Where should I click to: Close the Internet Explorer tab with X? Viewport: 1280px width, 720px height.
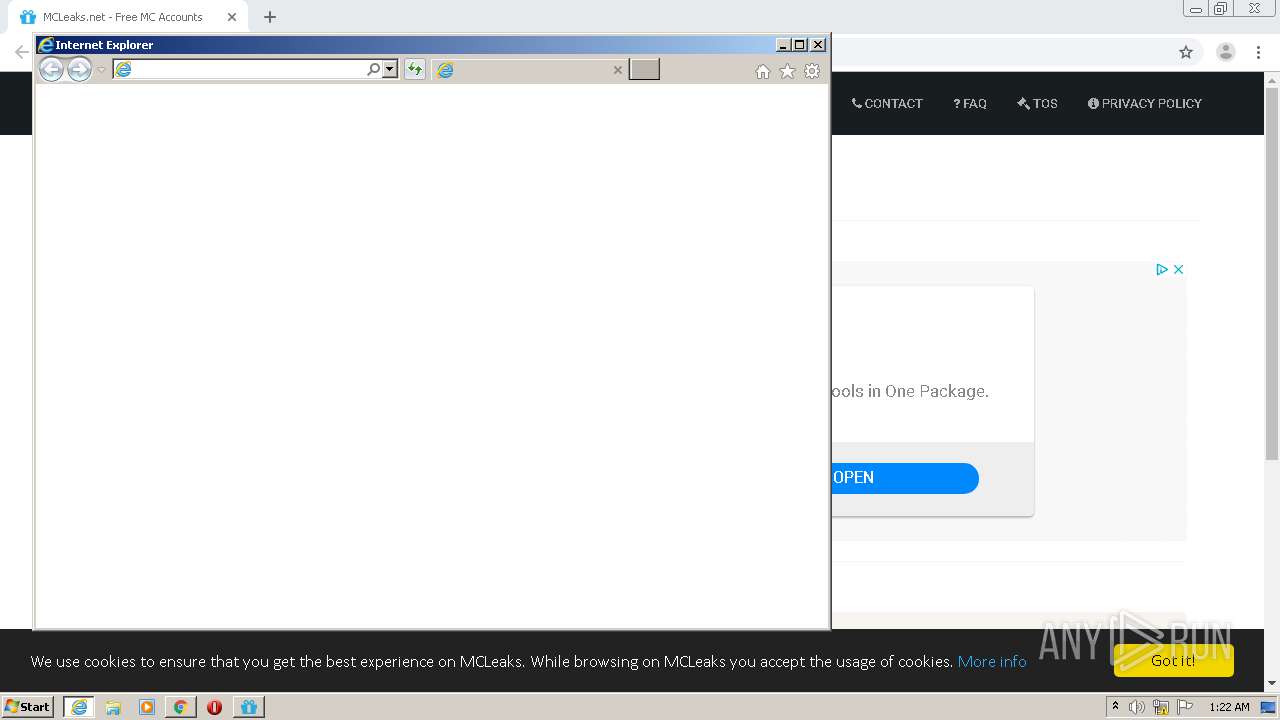[617, 70]
